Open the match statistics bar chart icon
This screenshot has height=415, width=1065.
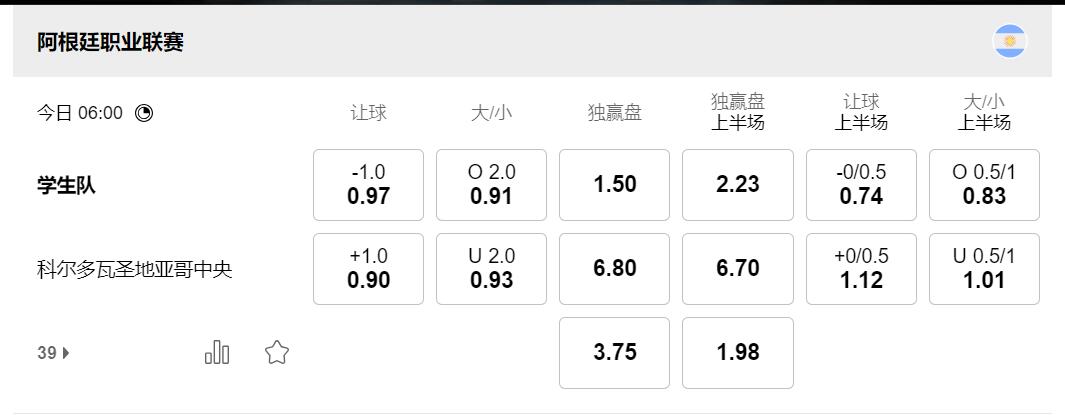tap(217, 352)
